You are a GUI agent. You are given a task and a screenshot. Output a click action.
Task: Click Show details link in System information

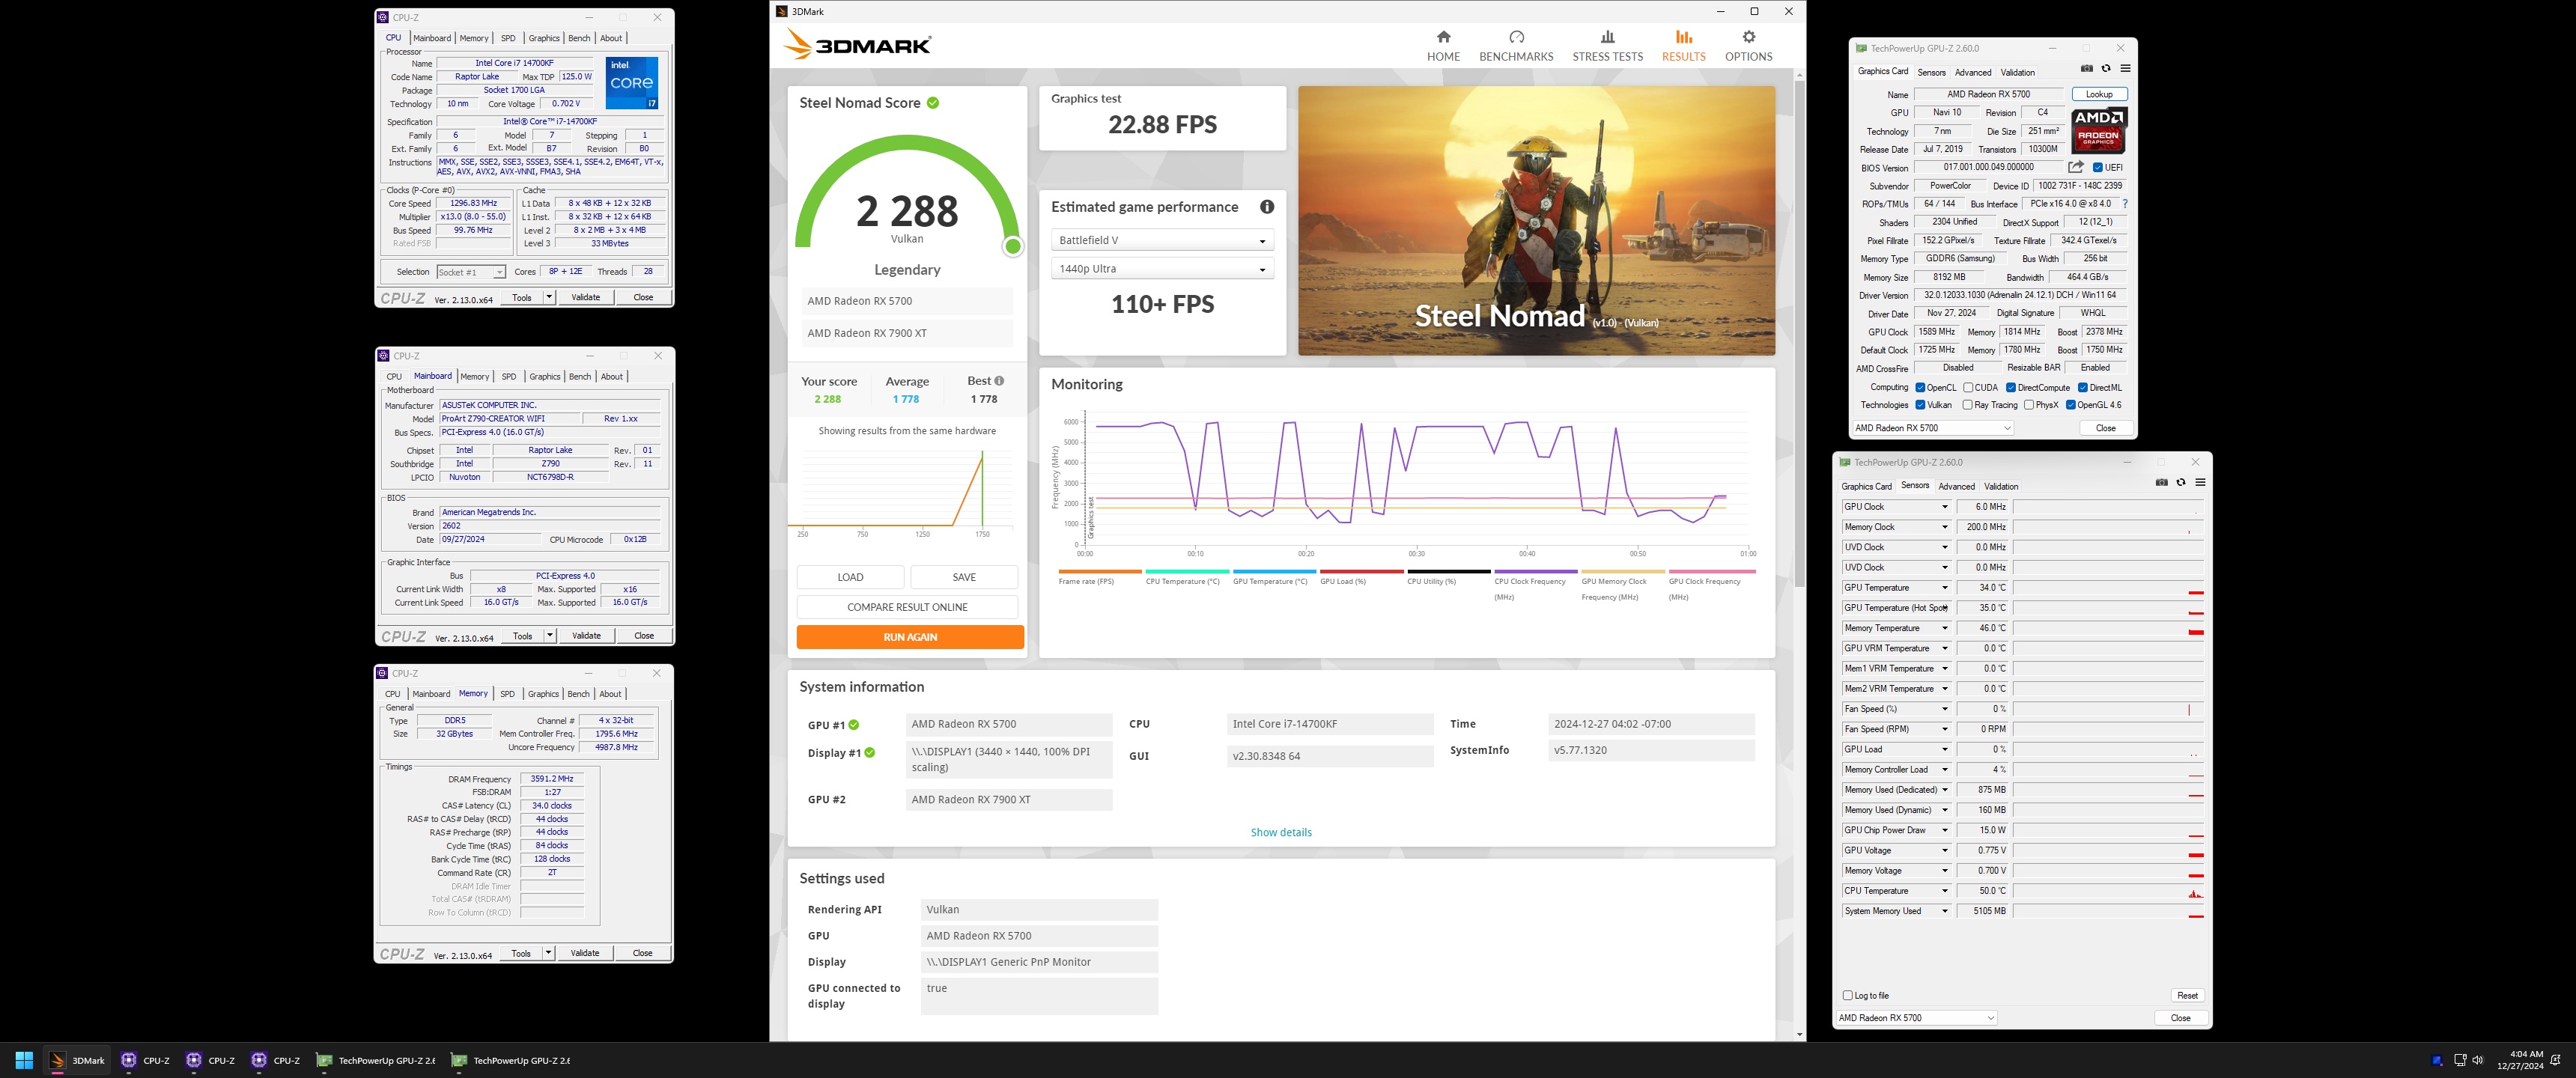pos(1281,832)
